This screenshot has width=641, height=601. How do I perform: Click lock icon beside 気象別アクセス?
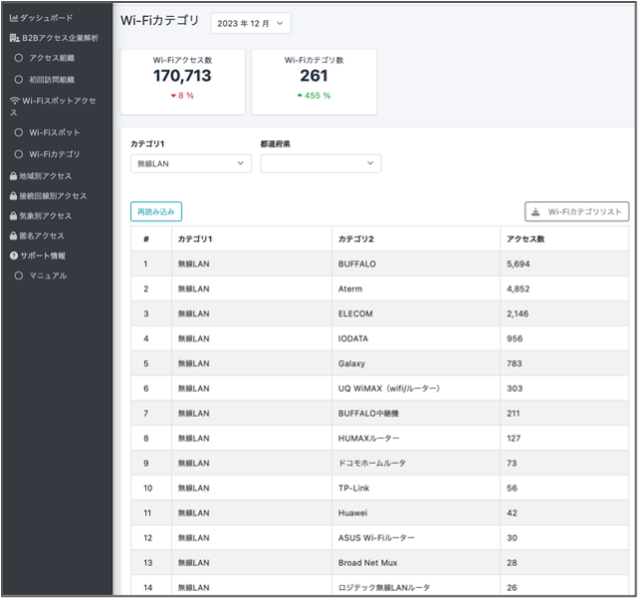[x=13, y=216]
